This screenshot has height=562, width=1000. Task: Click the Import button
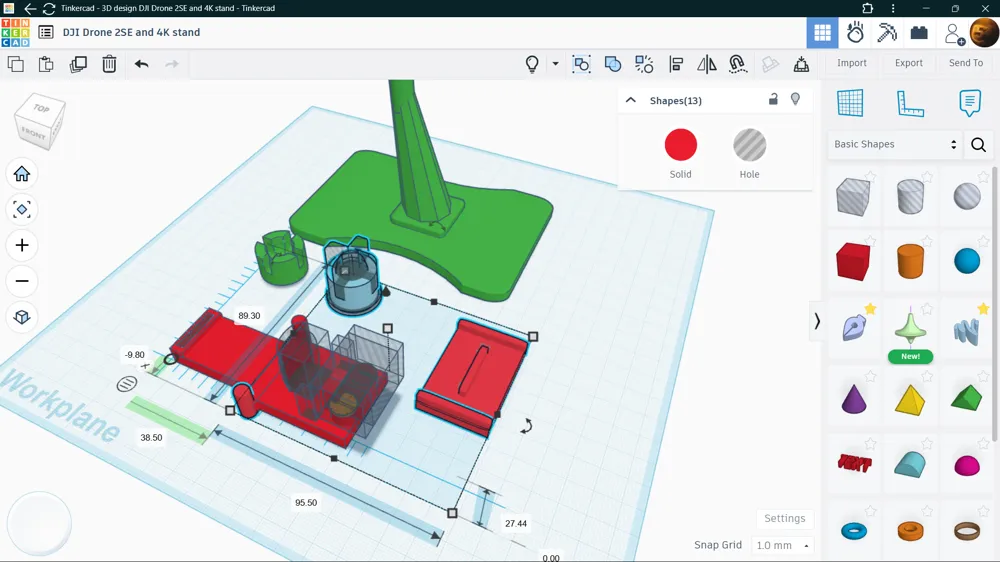851,63
